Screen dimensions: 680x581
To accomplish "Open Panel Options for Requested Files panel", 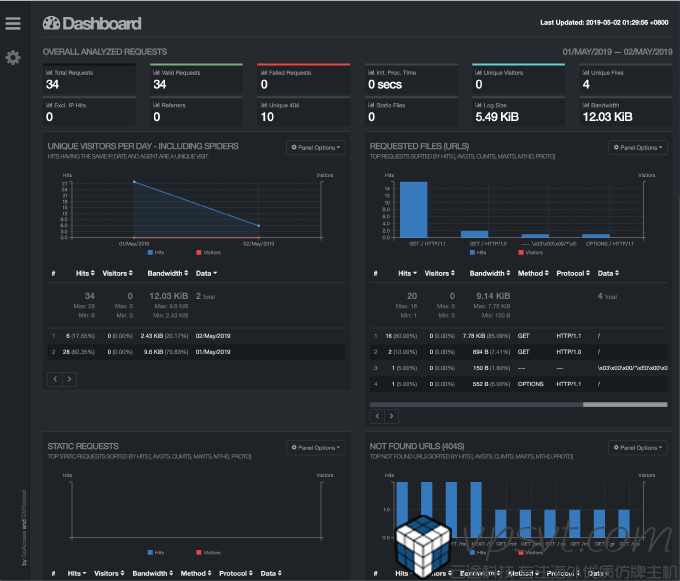I will tap(637, 148).
